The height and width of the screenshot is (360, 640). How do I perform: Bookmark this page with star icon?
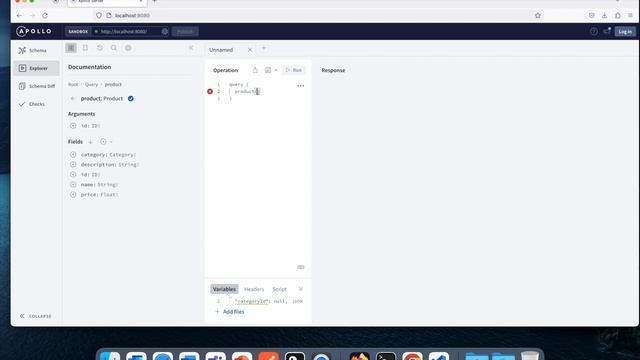[x=538, y=16]
